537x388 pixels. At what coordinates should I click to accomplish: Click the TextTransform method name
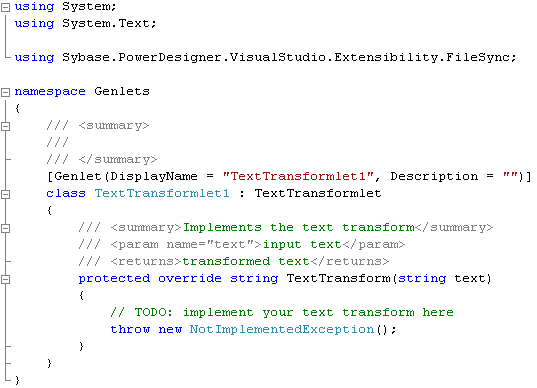tap(338, 278)
